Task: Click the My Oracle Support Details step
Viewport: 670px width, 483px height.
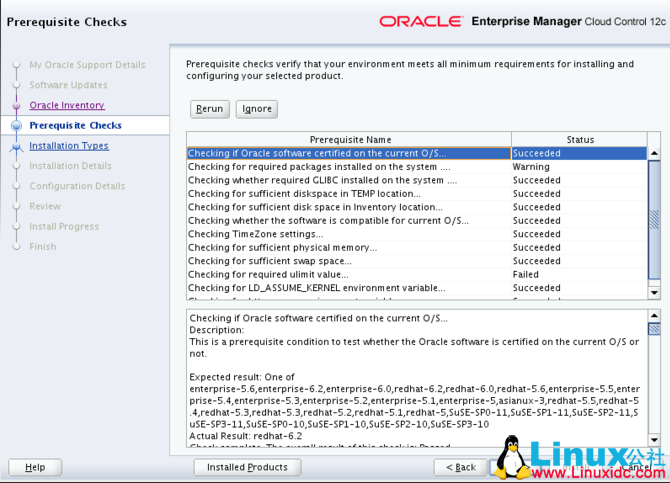Action: tap(87, 65)
